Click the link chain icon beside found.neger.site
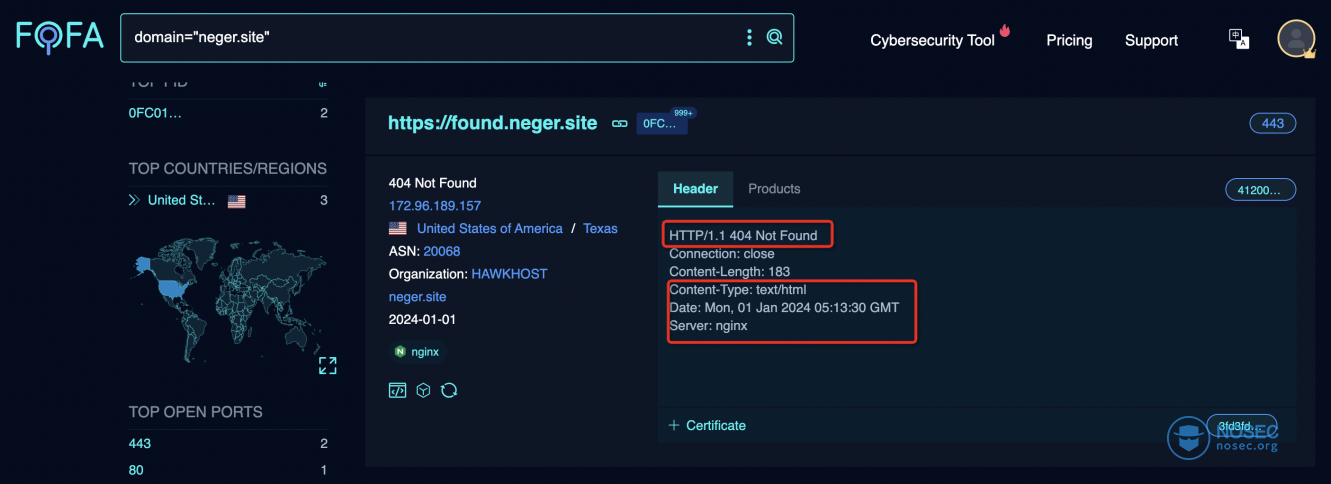 (620, 124)
